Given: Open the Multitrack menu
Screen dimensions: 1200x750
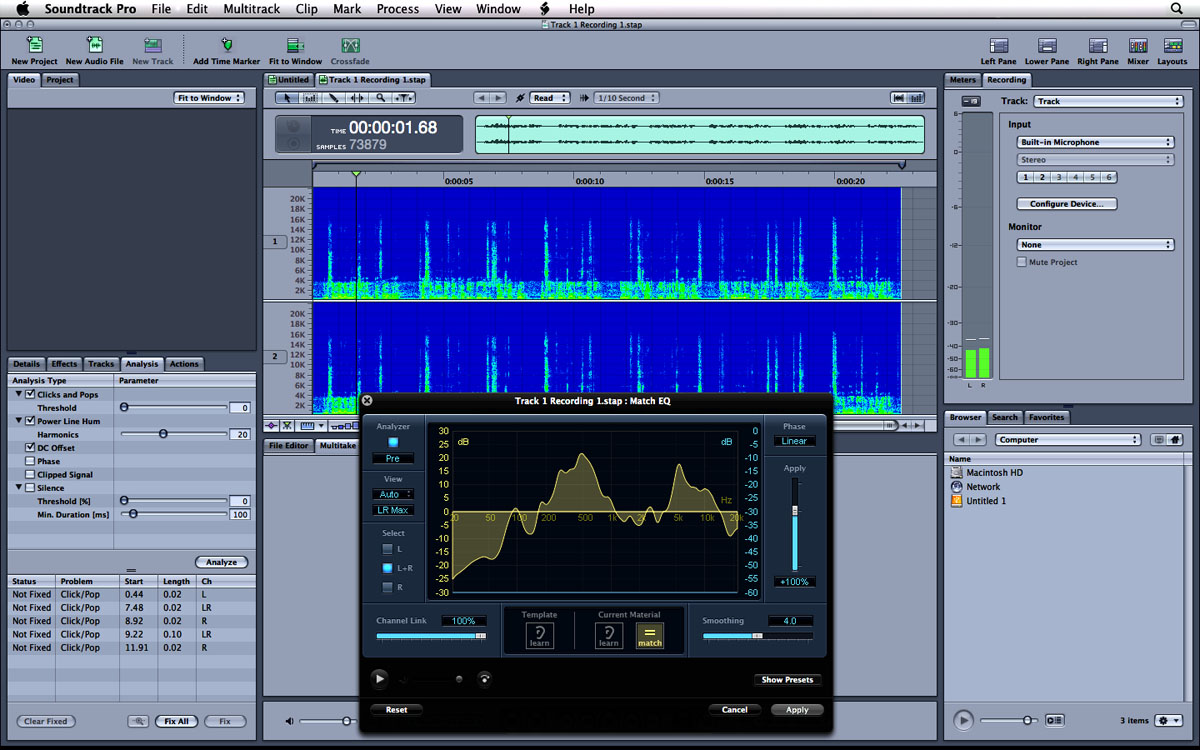Looking at the screenshot, I should click(252, 9).
